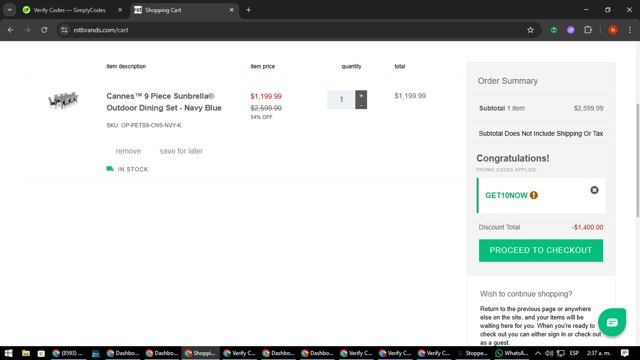Reload the page
The width and height of the screenshot is (640, 360).
tap(44, 30)
